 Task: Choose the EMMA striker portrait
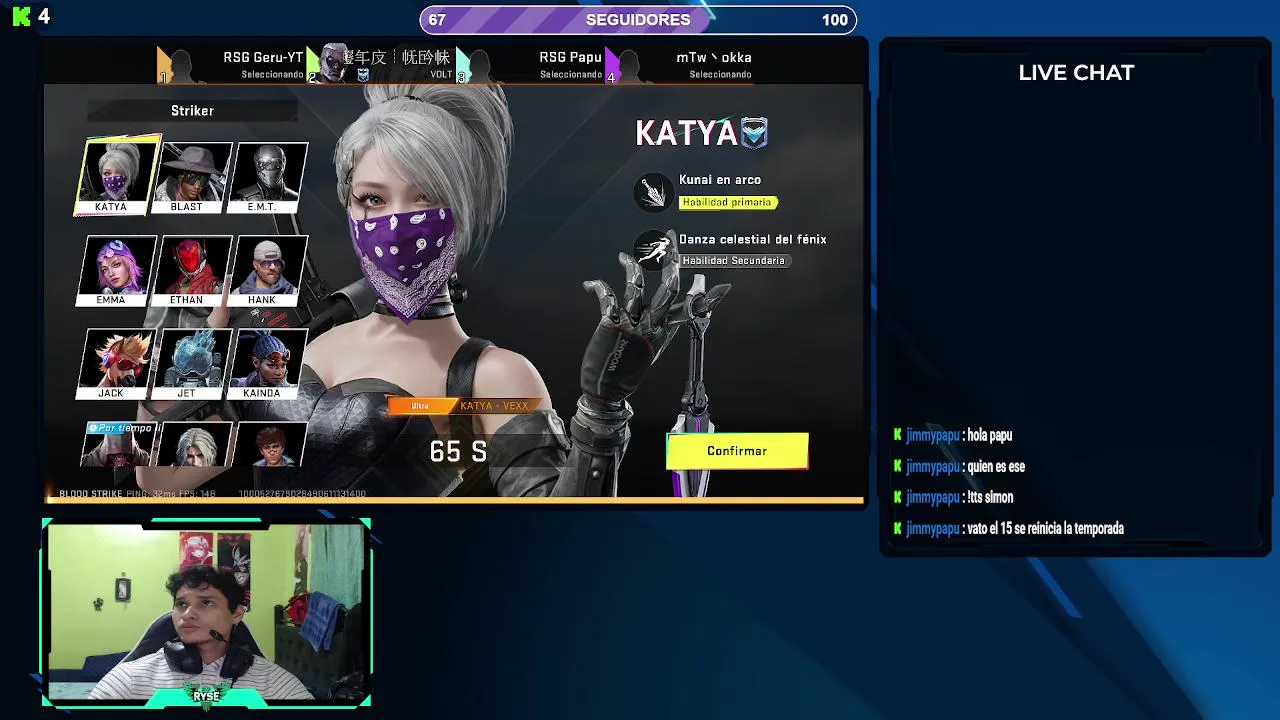117,271
